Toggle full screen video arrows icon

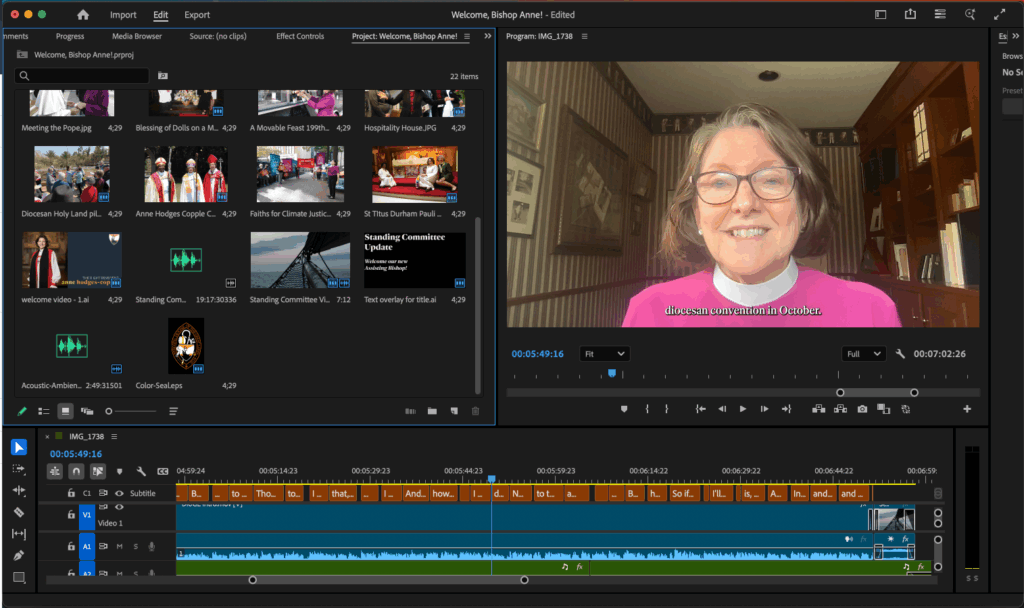tap(999, 14)
